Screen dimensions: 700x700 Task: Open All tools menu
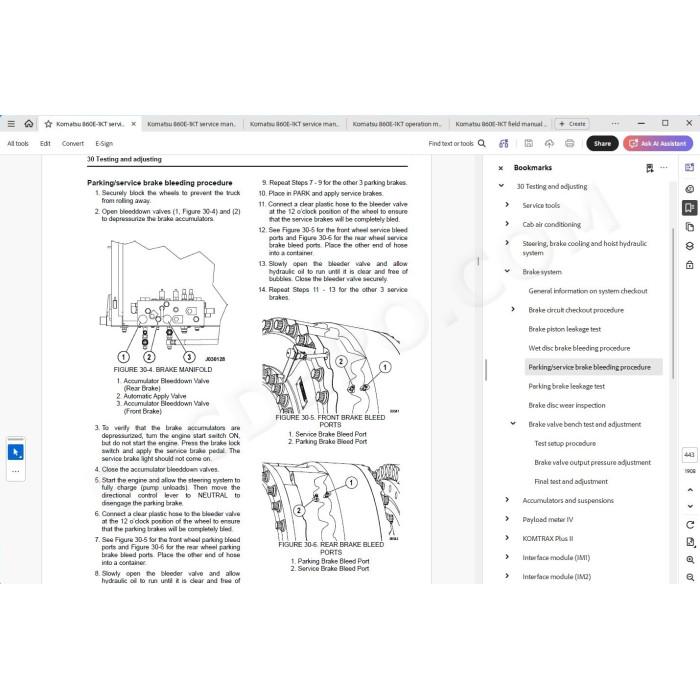tap(18, 144)
